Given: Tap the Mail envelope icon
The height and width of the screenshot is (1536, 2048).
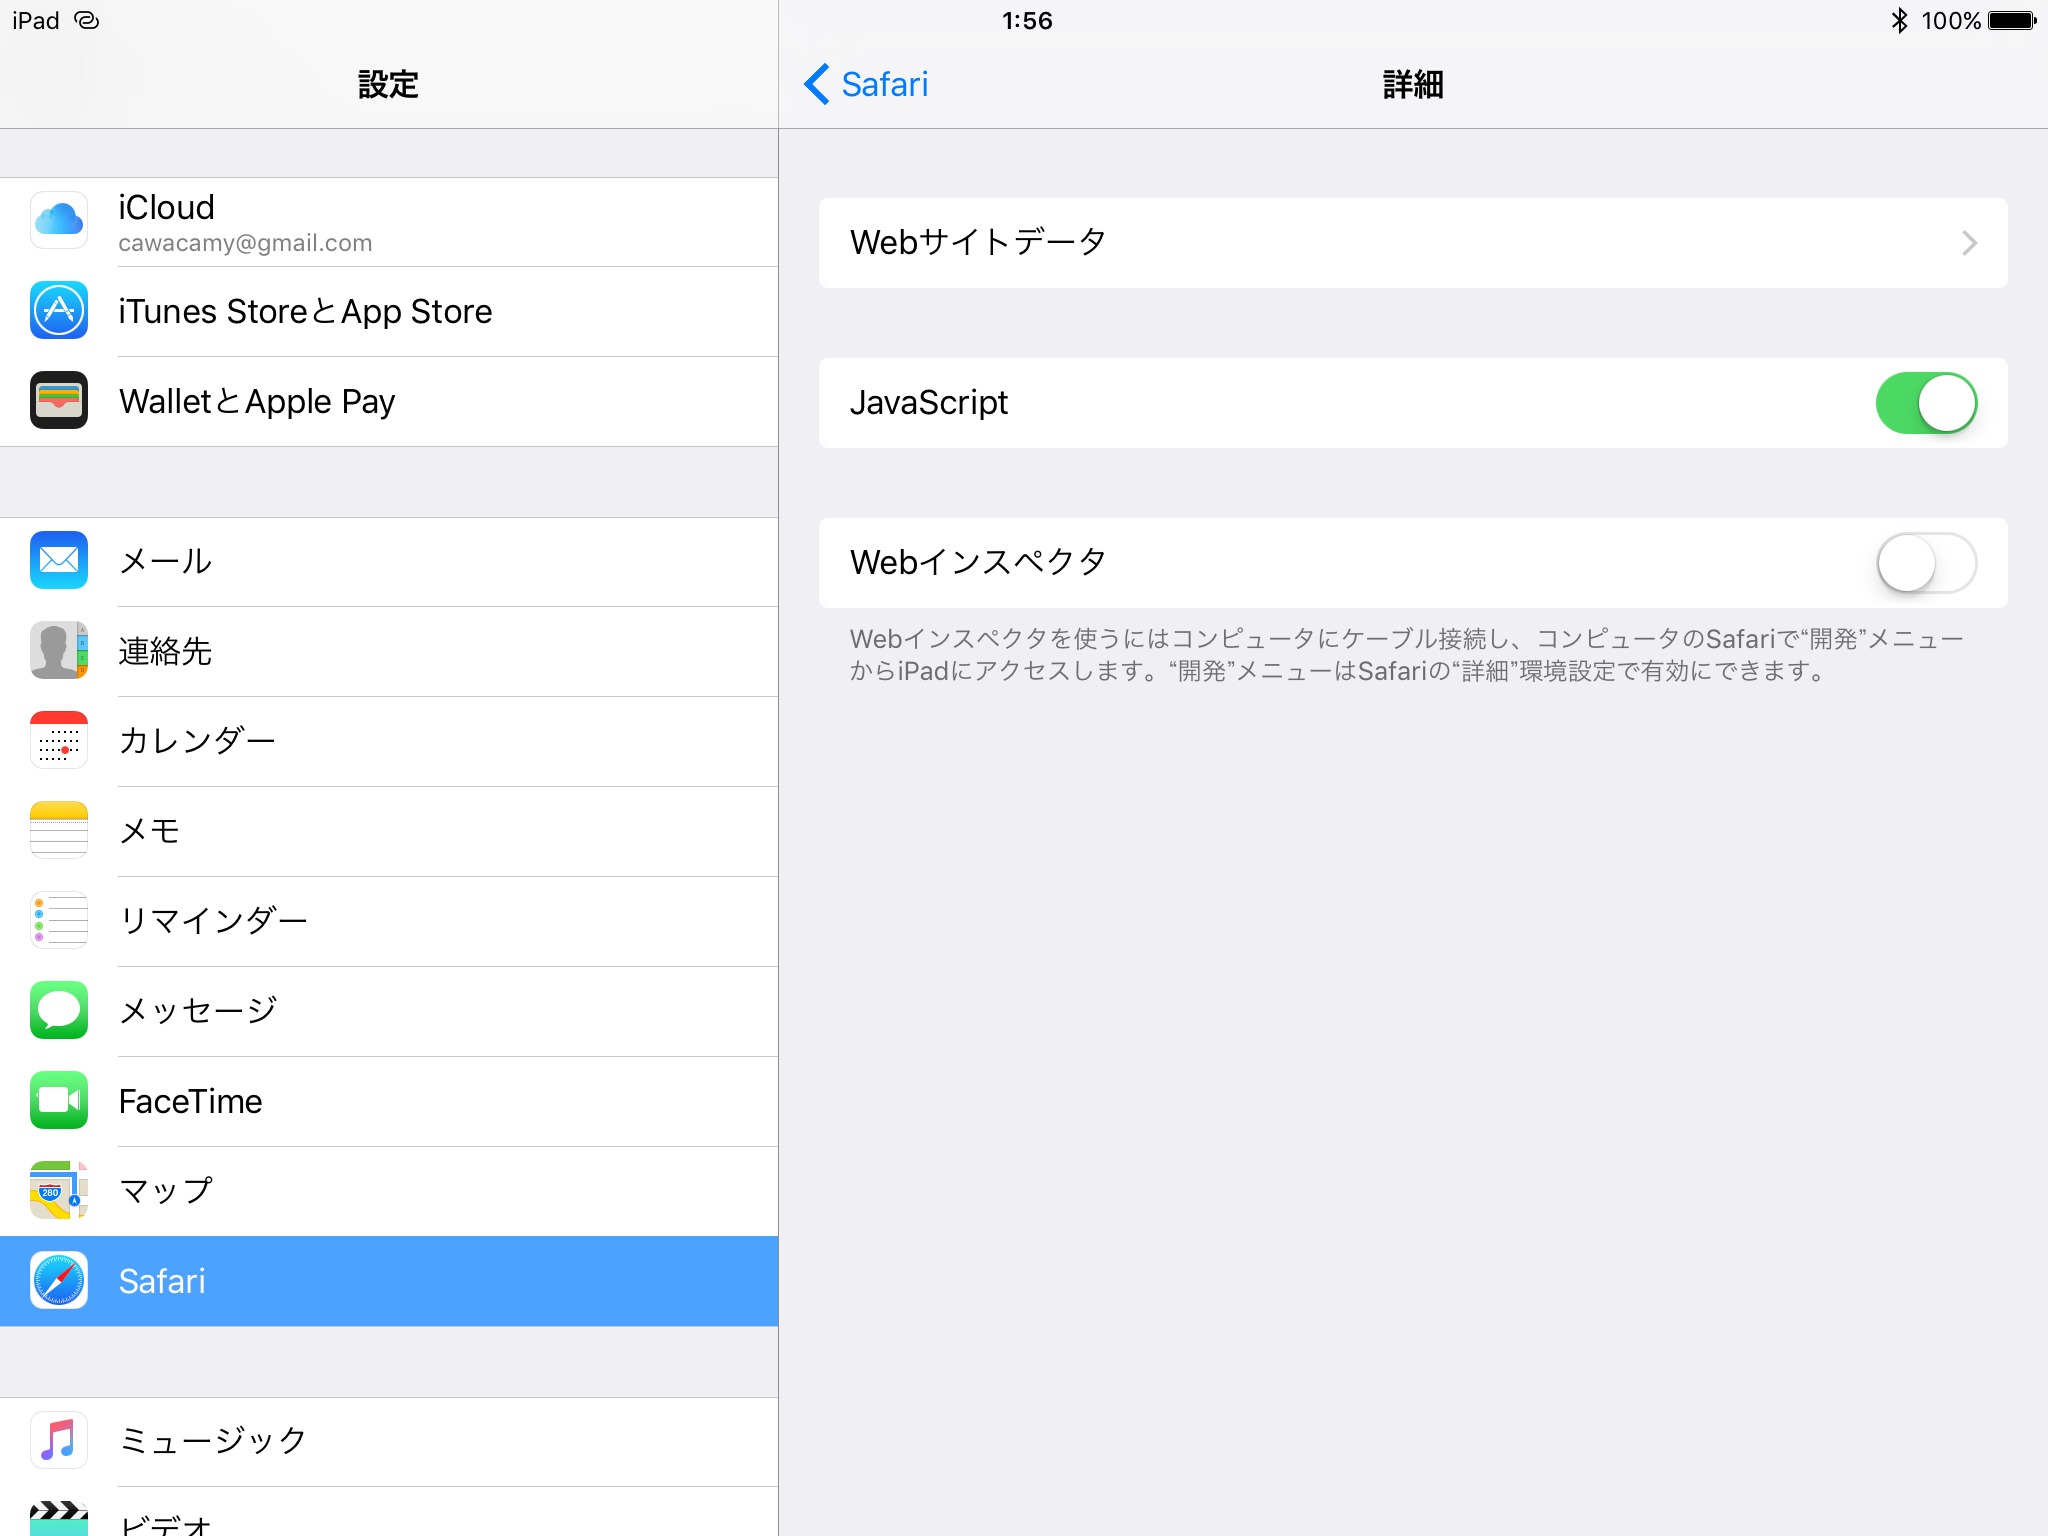Looking at the screenshot, I should (59, 561).
